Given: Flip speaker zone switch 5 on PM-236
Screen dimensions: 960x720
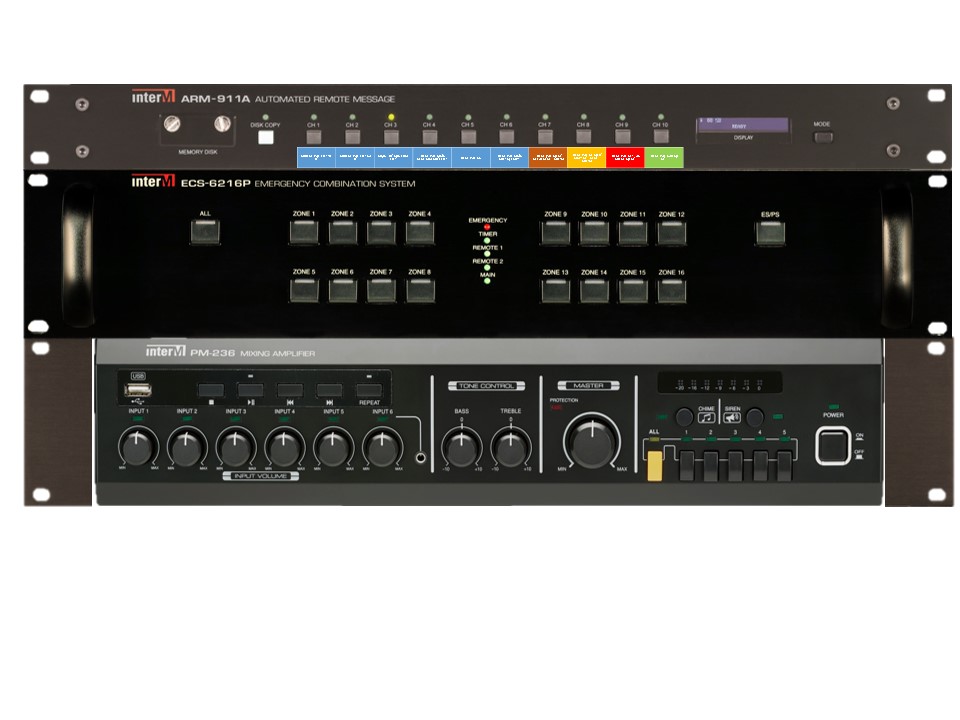Looking at the screenshot, I should point(784,465).
